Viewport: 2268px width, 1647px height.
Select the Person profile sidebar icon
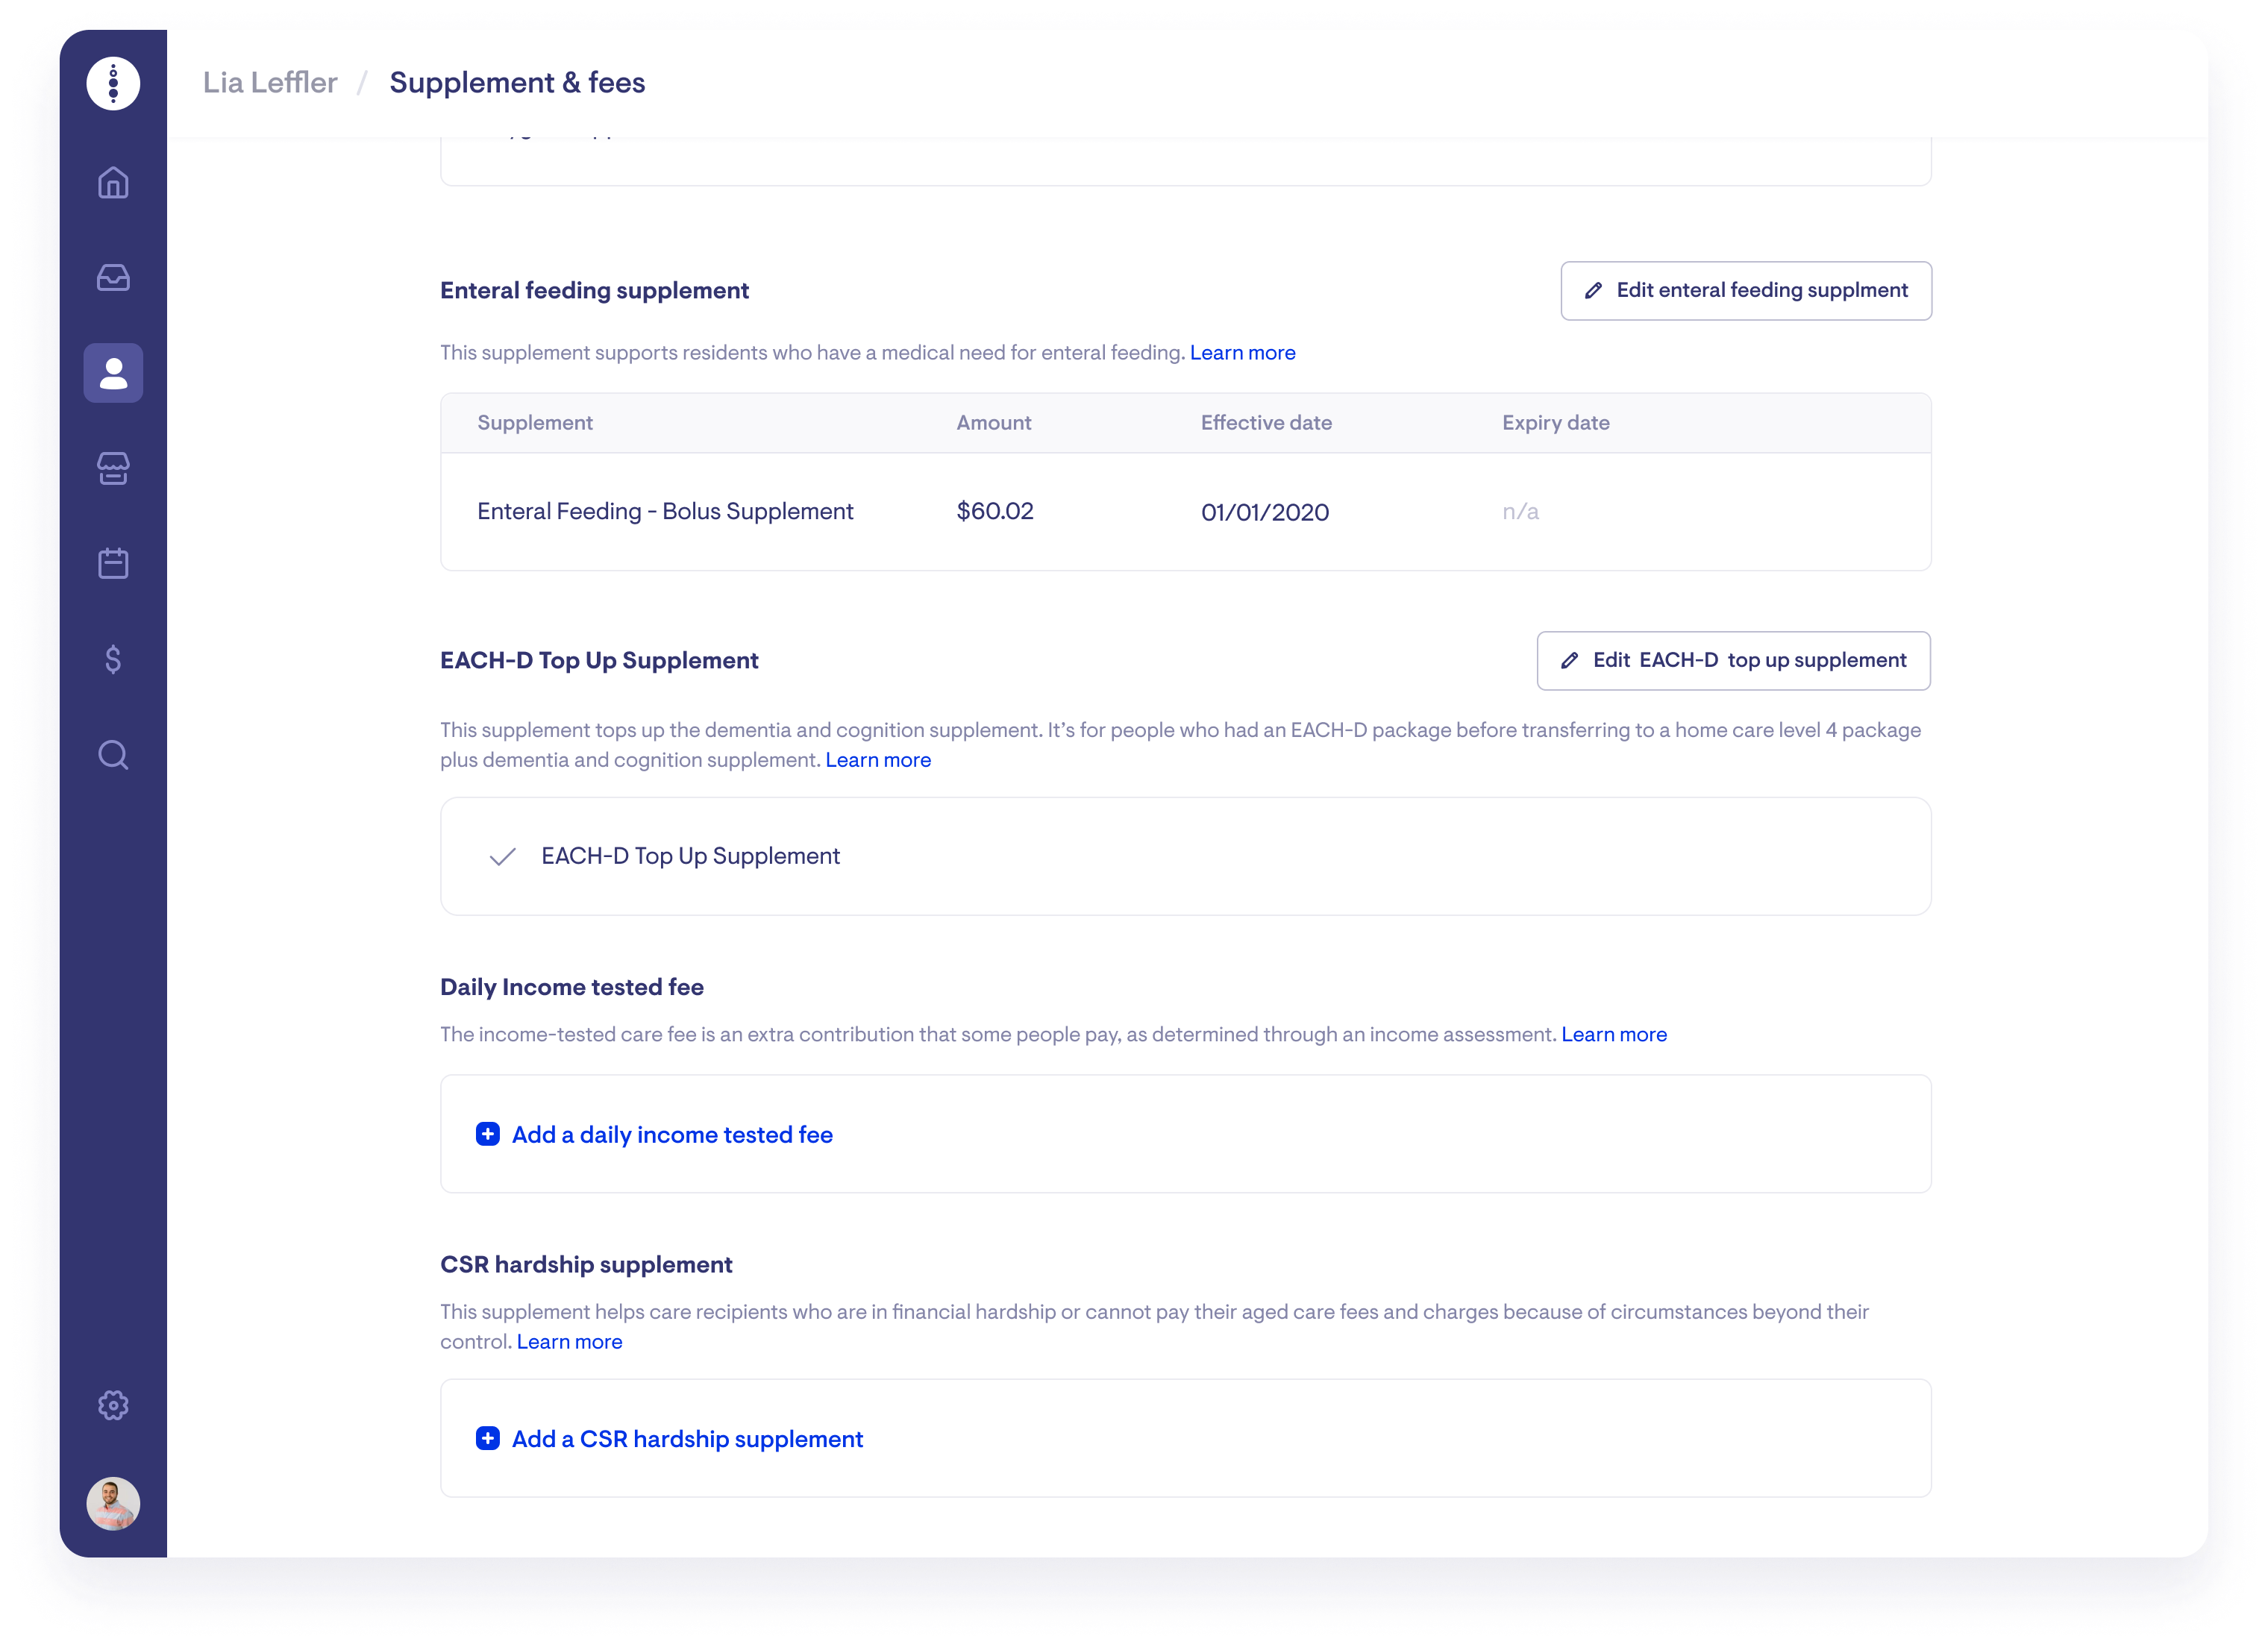tap(113, 373)
